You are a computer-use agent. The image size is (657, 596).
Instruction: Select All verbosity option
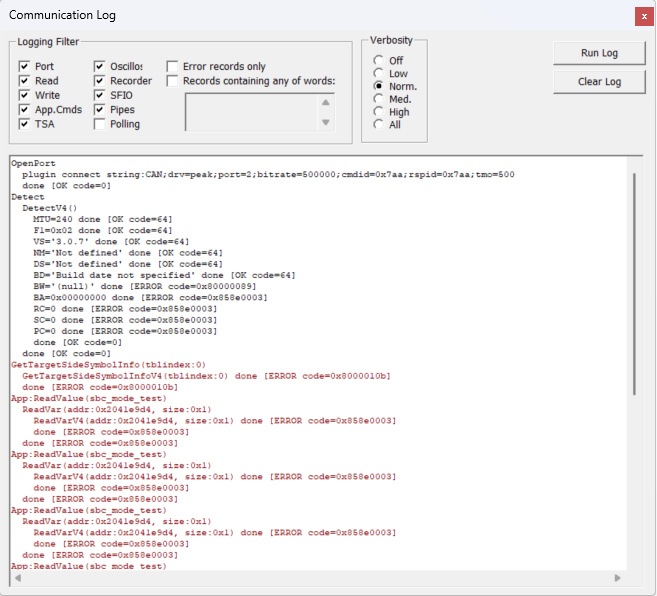pyautogui.click(x=378, y=124)
